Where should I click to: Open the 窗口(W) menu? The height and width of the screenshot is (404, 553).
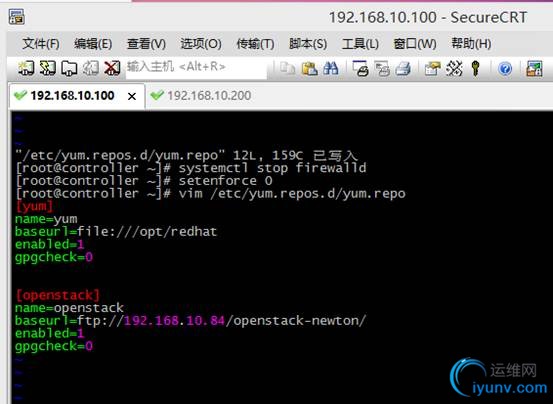point(415,44)
